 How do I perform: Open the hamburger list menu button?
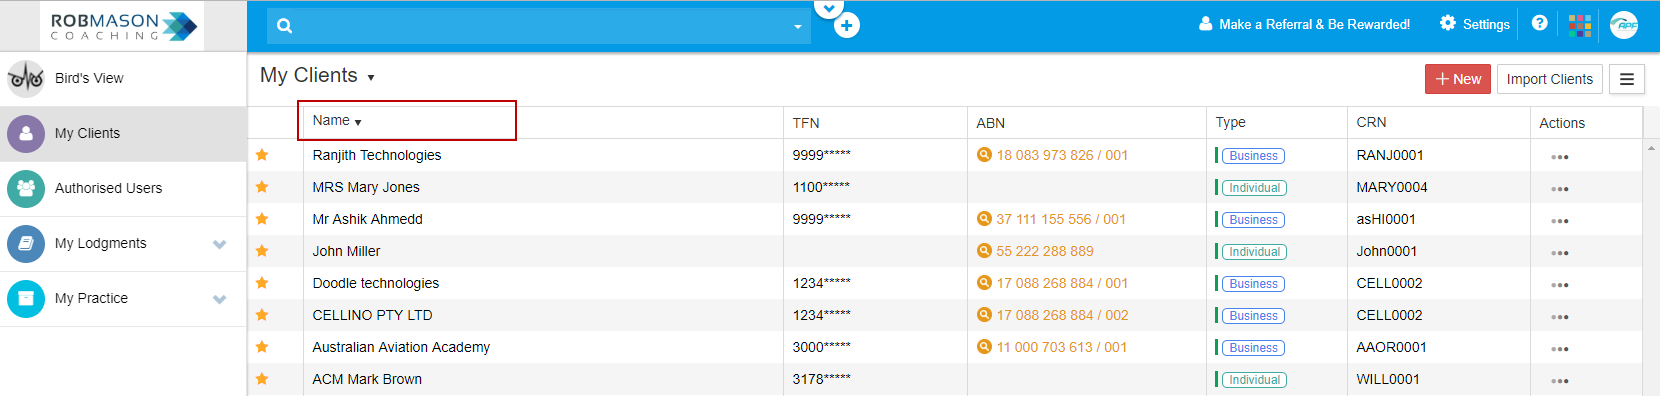1627,79
